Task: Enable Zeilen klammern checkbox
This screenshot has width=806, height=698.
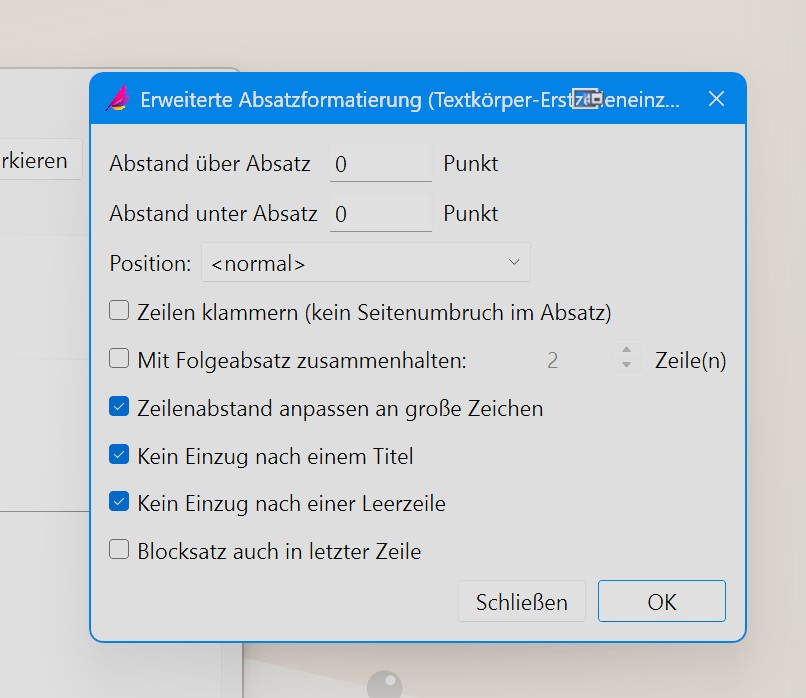Action: click(119, 310)
